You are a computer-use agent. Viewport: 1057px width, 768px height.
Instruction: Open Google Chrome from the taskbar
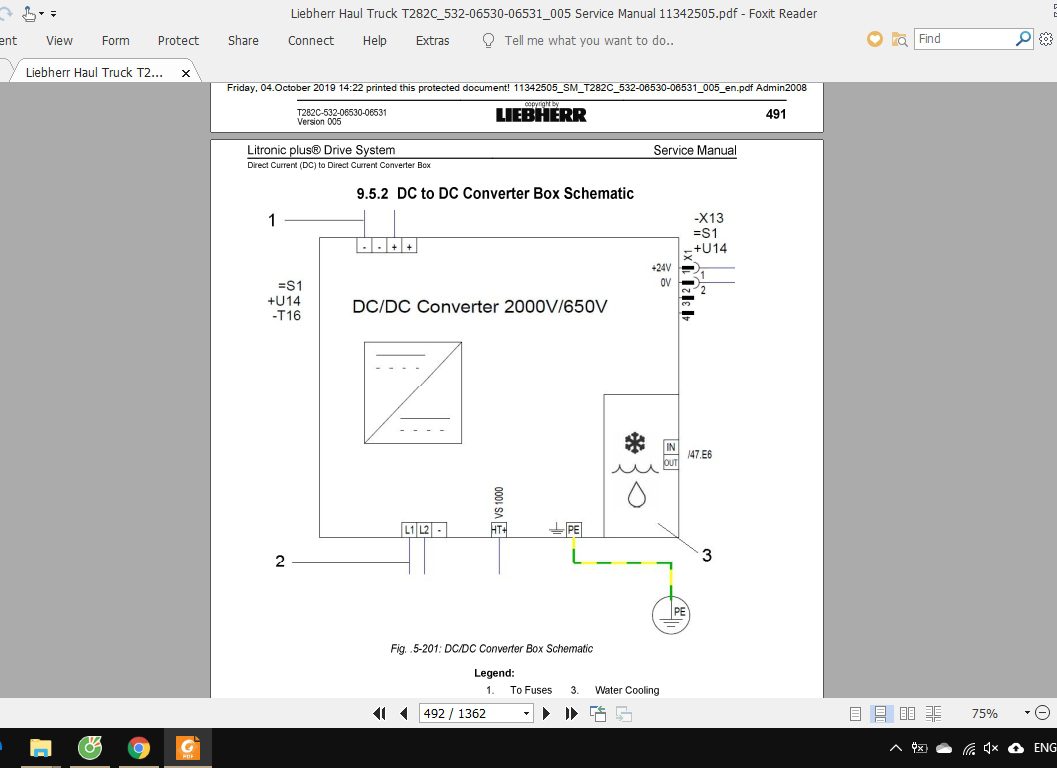coord(139,748)
